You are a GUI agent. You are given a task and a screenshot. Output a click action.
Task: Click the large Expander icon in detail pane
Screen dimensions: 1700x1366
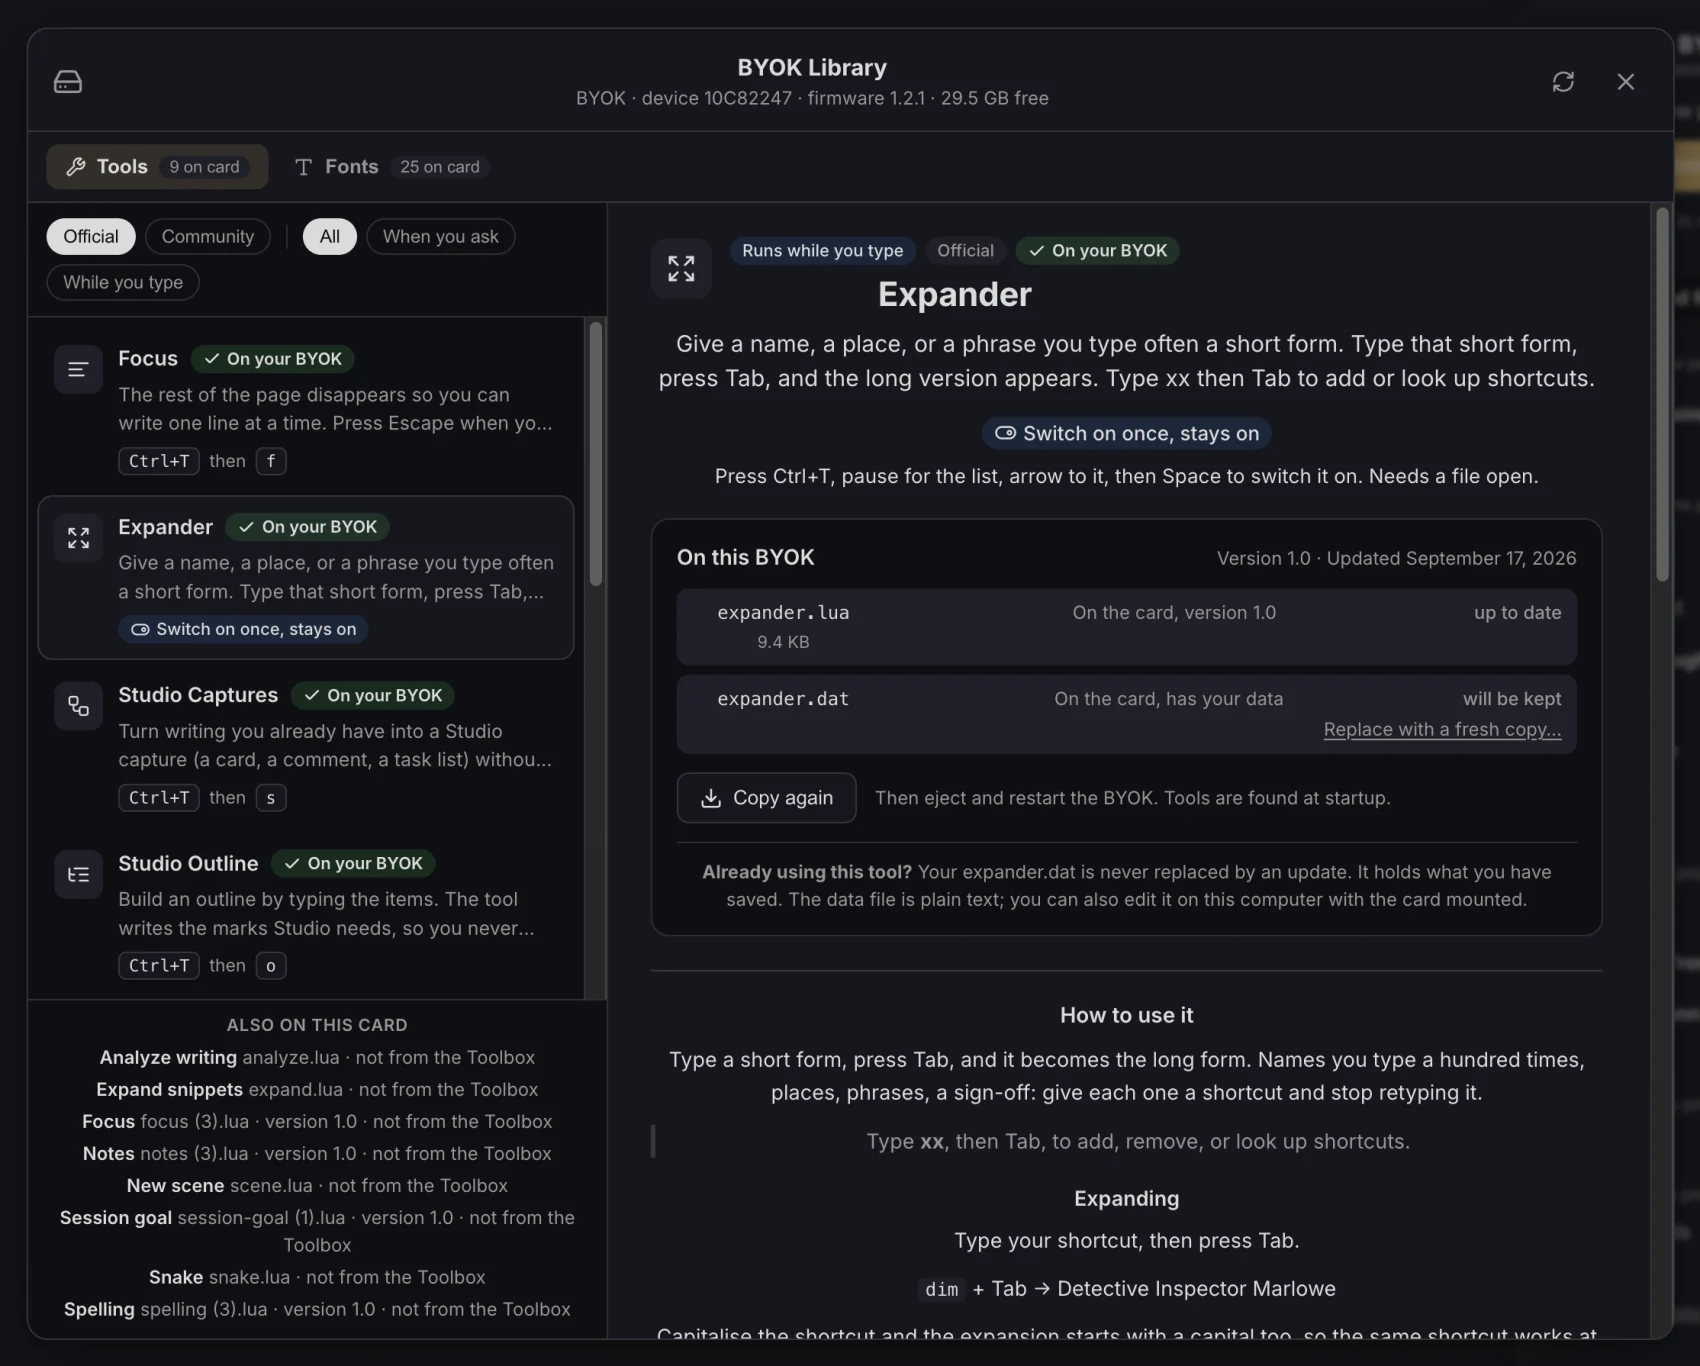pos(681,268)
